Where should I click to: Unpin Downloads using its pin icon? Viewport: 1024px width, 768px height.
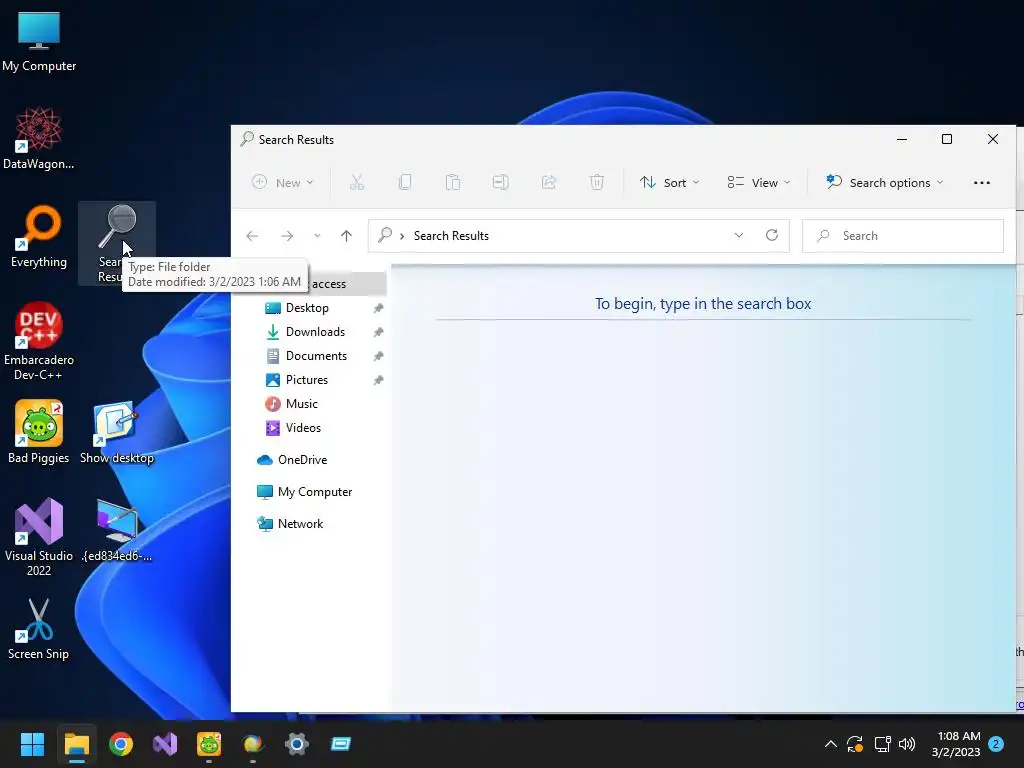(378, 332)
